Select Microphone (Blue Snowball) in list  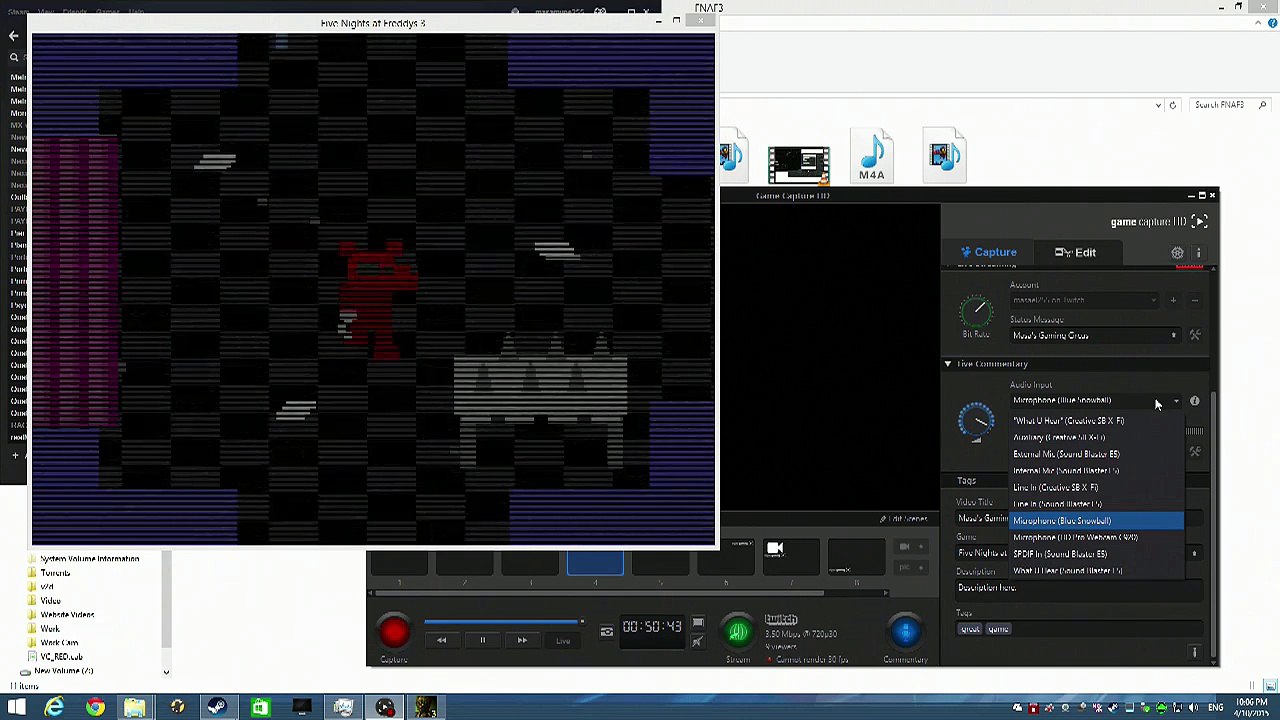click(1097, 521)
